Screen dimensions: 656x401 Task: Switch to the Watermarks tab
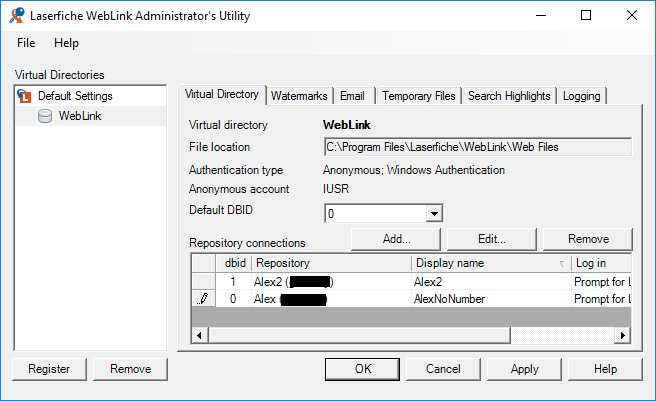pyautogui.click(x=299, y=96)
